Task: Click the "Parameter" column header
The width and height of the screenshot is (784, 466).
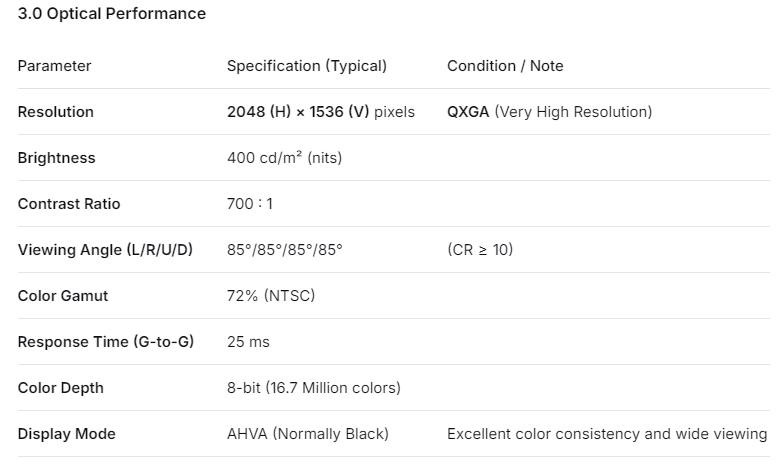Action: [x=54, y=66]
